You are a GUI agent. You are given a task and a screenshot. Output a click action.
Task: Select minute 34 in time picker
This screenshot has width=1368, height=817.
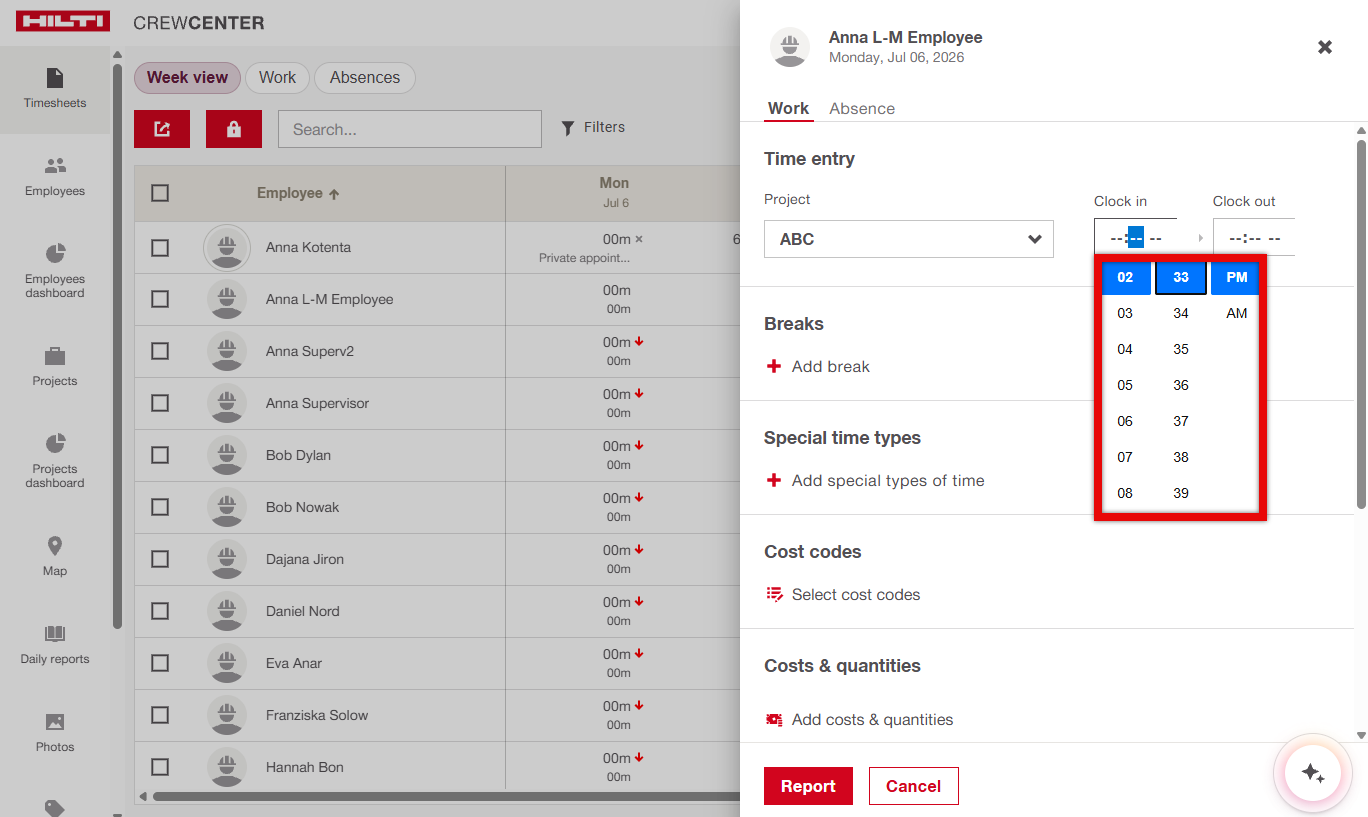[x=1181, y=313]
